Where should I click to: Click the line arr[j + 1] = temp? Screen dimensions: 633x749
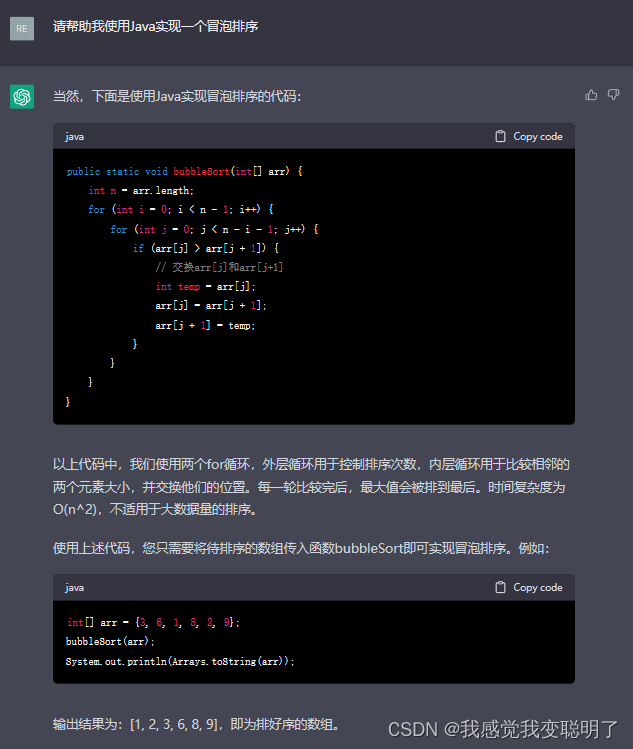(205, 325)
